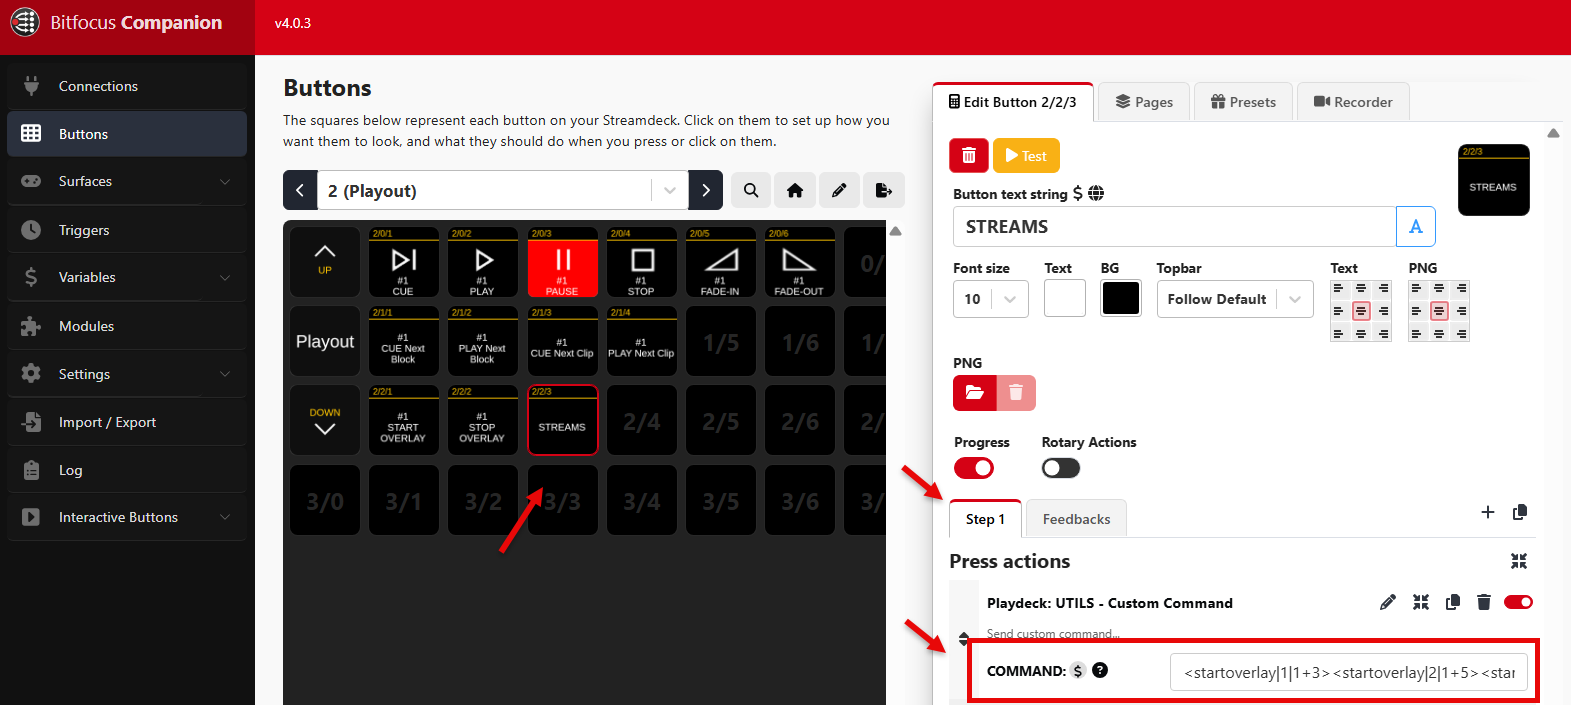Set Text alignment to bottom-right cell
This screenshot has width=1571, height=705.
1384,334
